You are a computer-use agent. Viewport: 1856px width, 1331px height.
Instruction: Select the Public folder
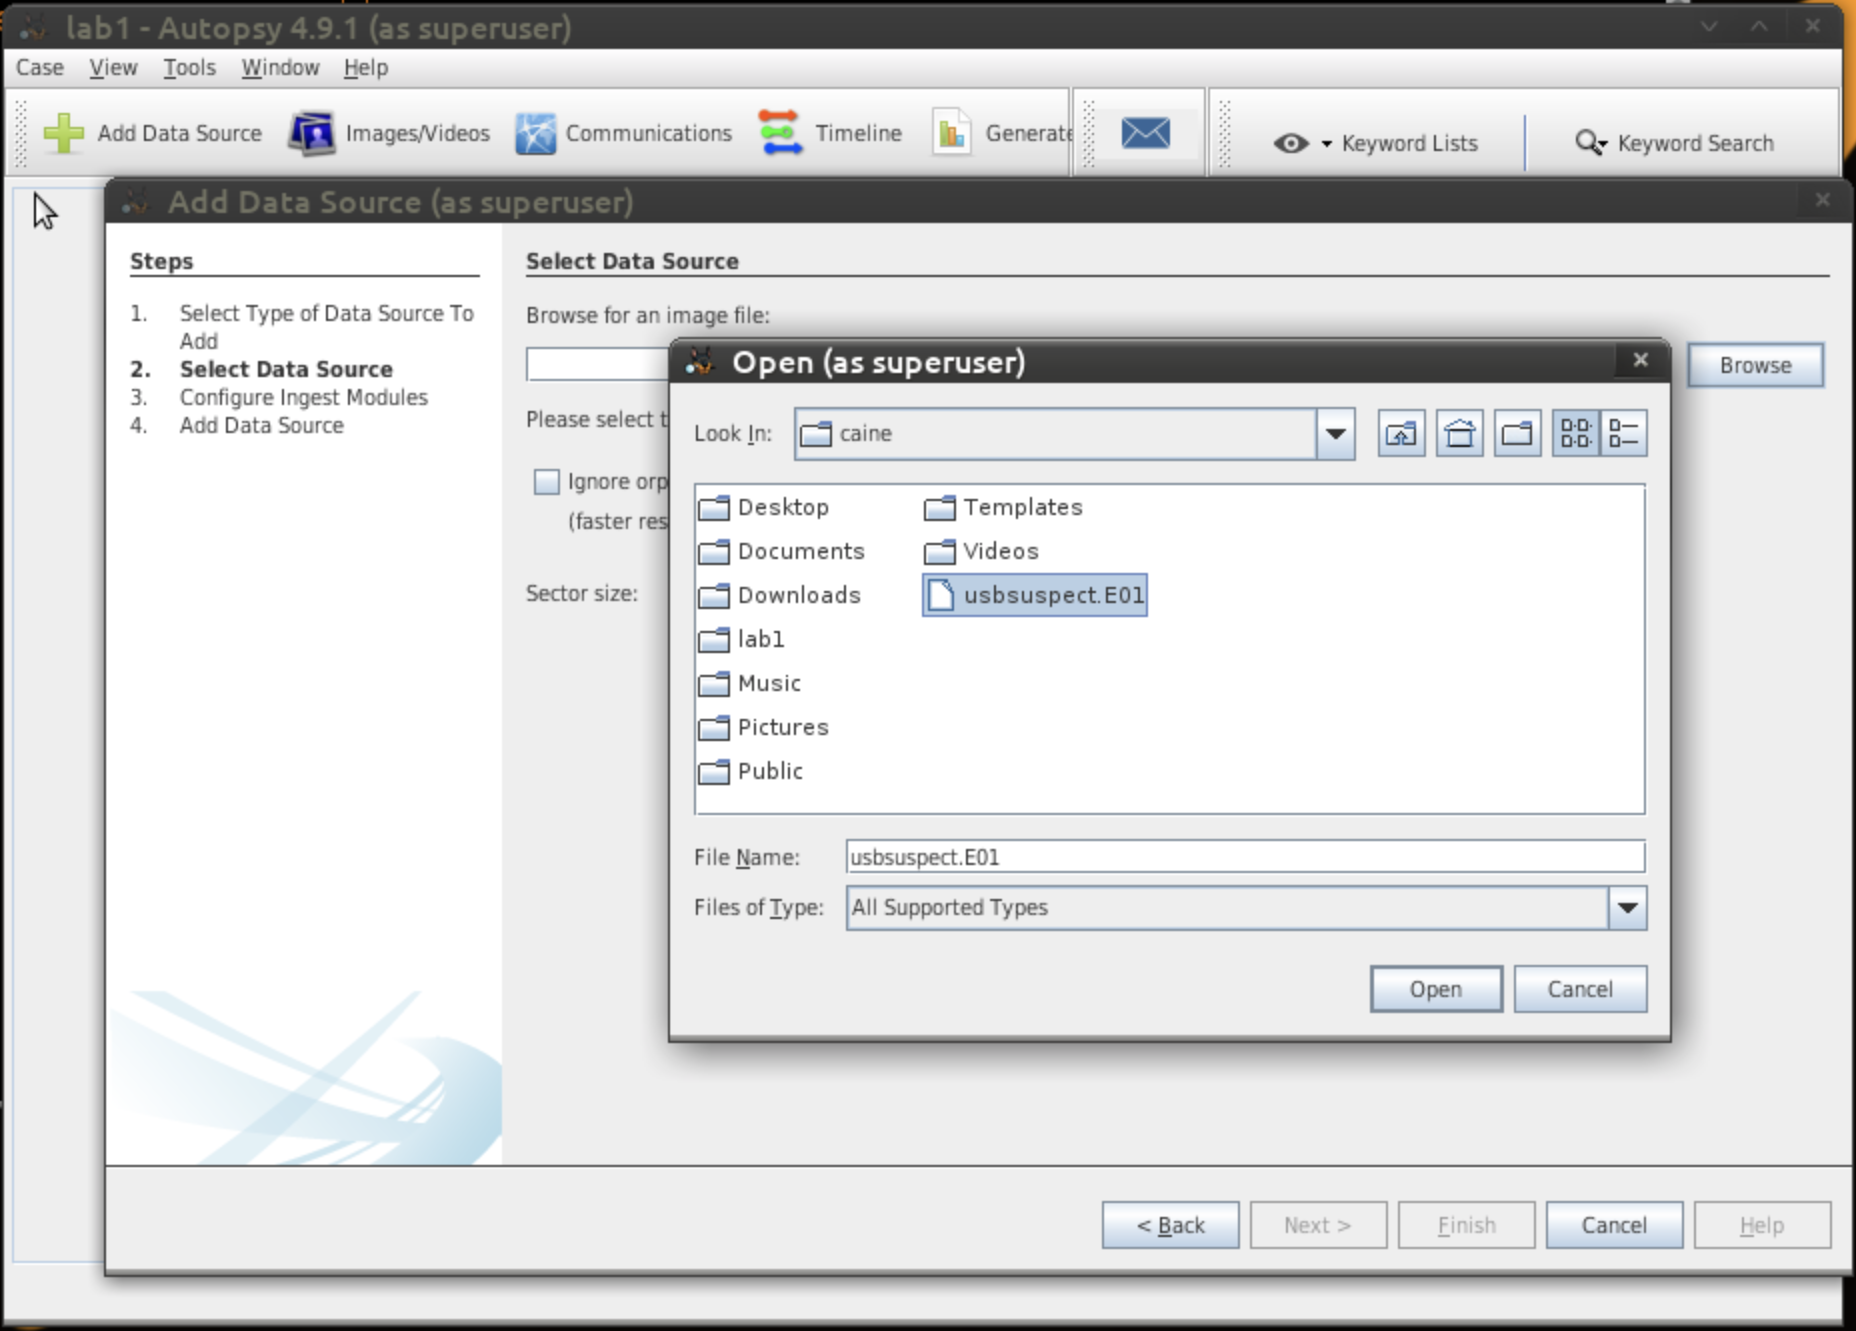750,771
